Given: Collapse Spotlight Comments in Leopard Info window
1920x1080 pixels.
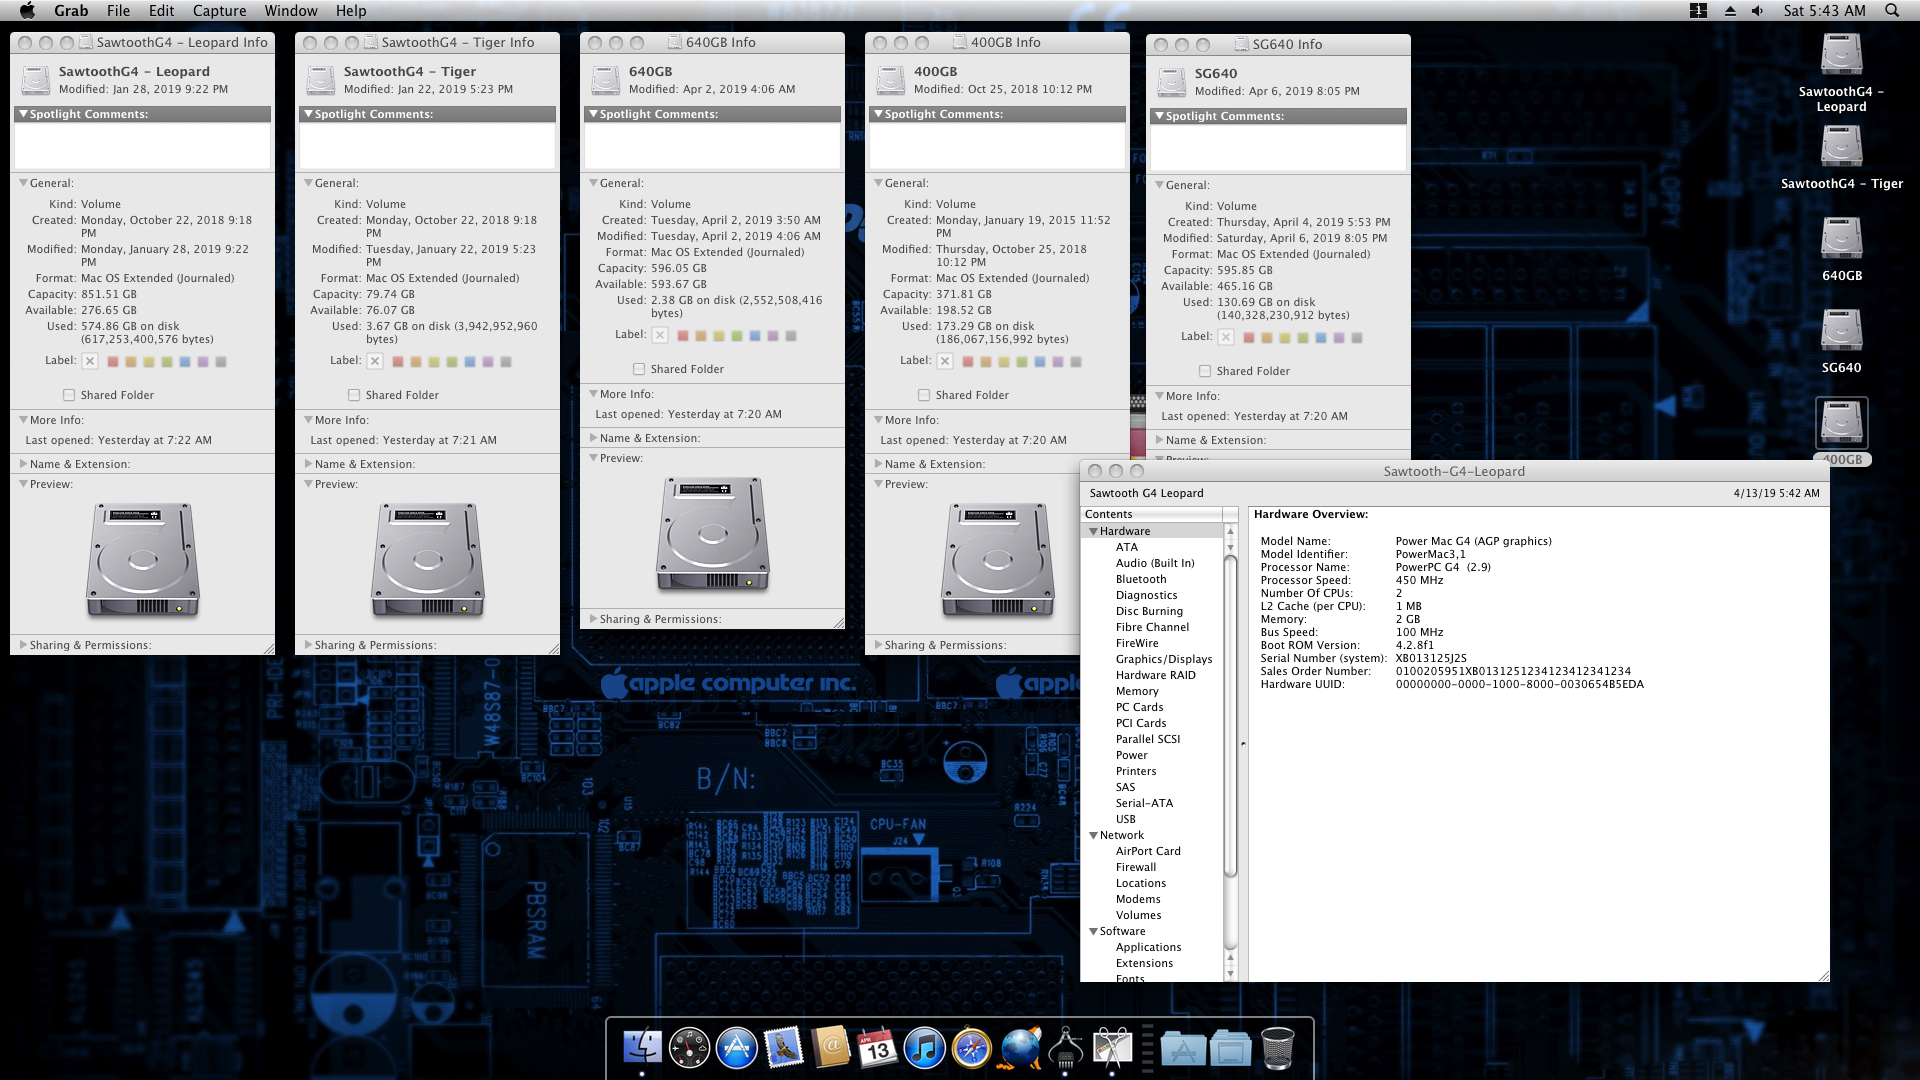Looking at the screenshot, I should click(23, 114).
